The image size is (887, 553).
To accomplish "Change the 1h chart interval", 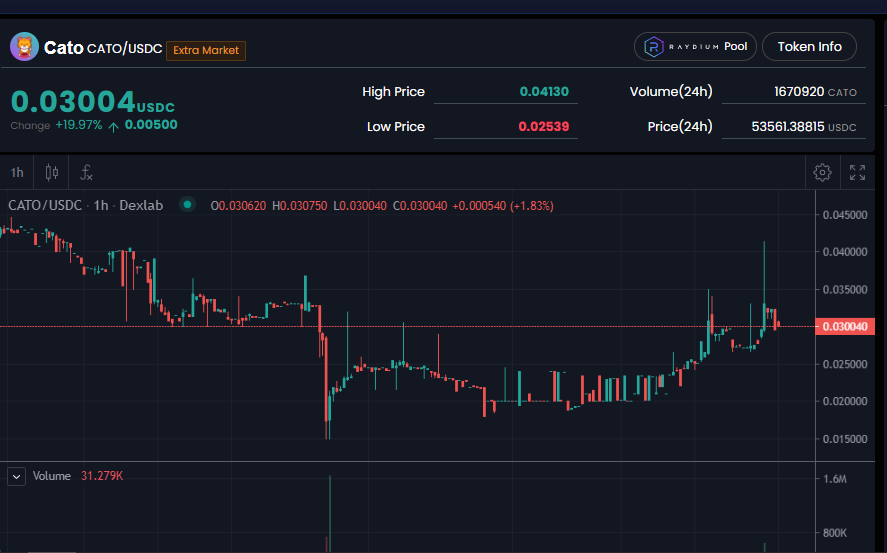I will tap(17, 172).
